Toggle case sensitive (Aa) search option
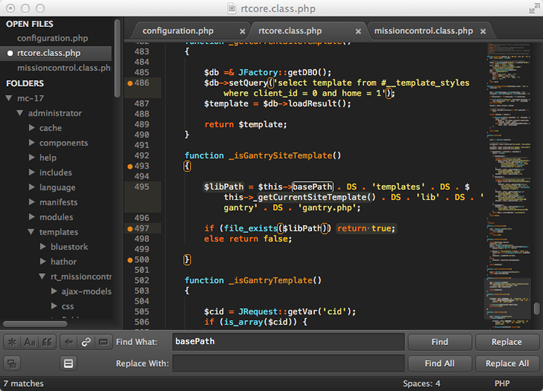Screen dimensions: 543x391 tap(29, 342)
